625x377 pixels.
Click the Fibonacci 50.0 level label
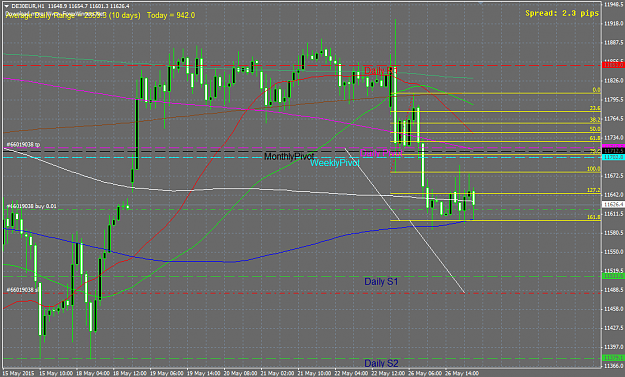click(x=595, y=129)
